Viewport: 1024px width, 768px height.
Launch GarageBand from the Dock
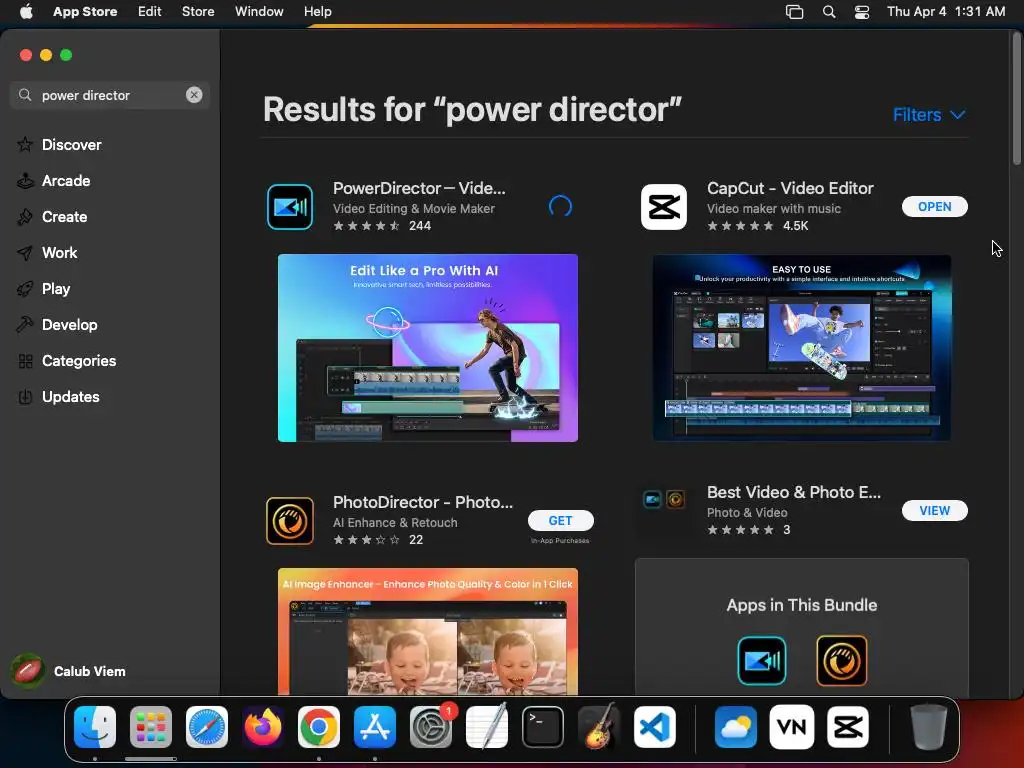click(598, 727)
